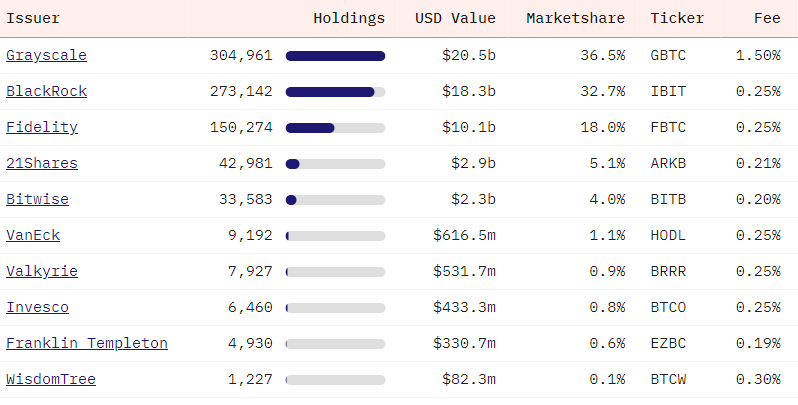
Task: Select the Issuer column header
Action: tap(33, 18)
